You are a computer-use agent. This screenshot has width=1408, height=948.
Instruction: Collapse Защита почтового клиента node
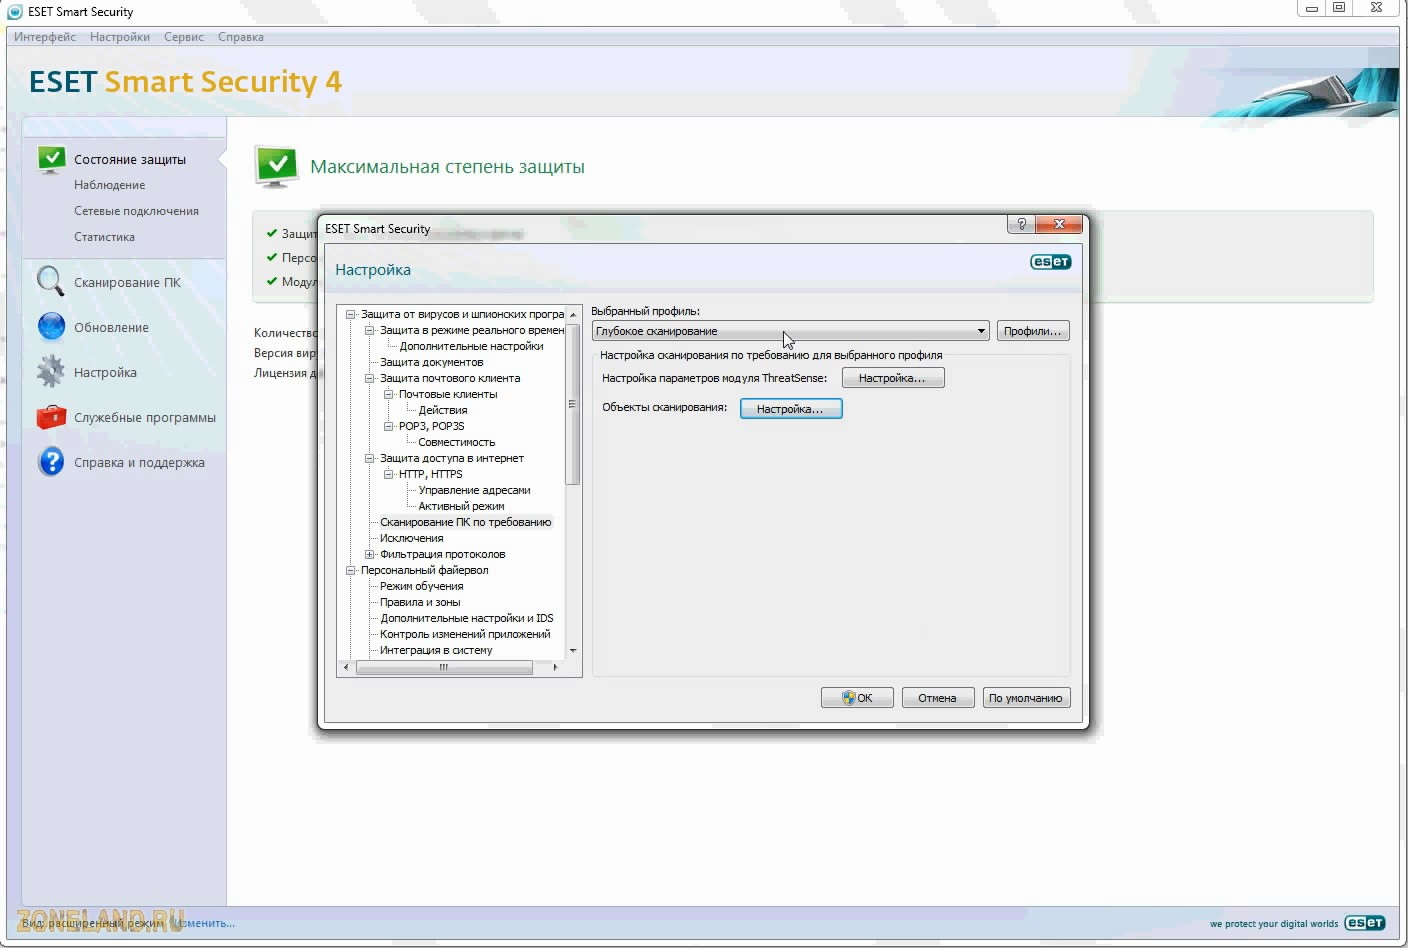tap(369, 378)
